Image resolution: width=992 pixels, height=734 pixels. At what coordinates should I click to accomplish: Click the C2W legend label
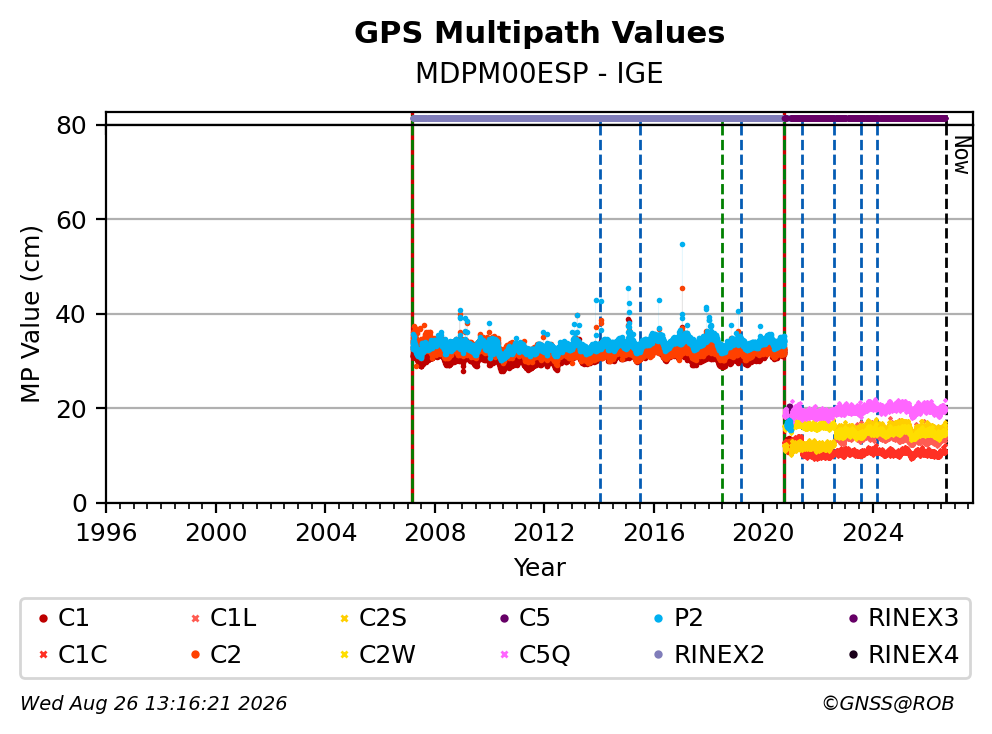click(387, 655)
